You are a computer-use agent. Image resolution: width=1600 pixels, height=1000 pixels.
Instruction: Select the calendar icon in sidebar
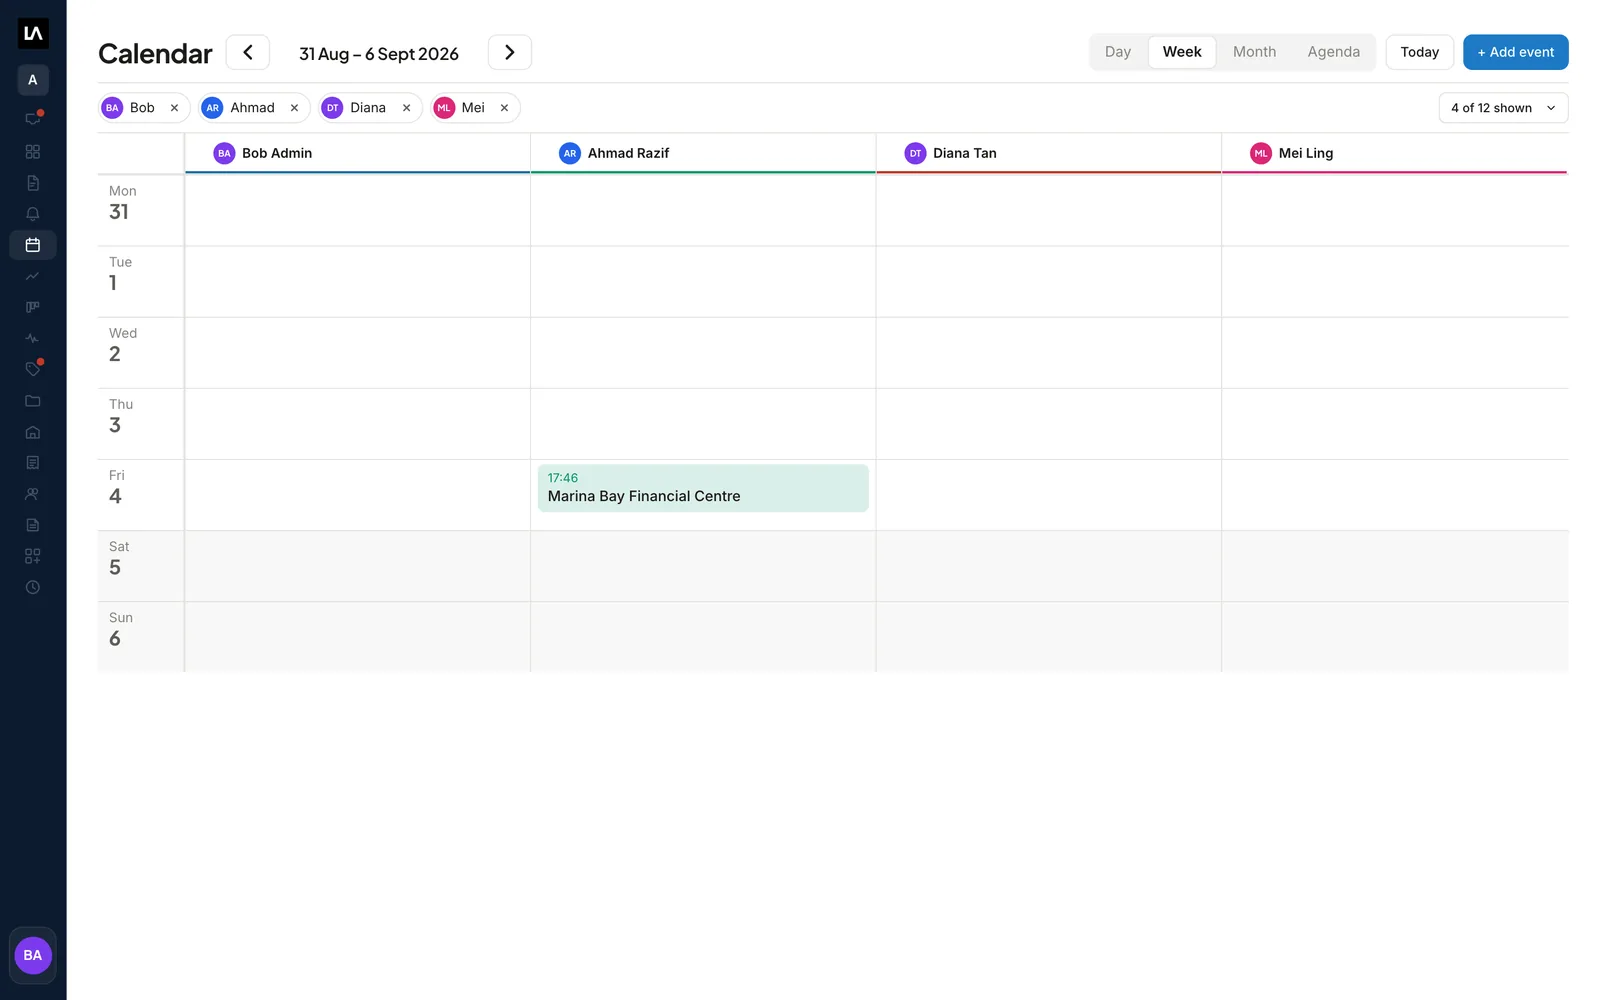pos(33,245)
